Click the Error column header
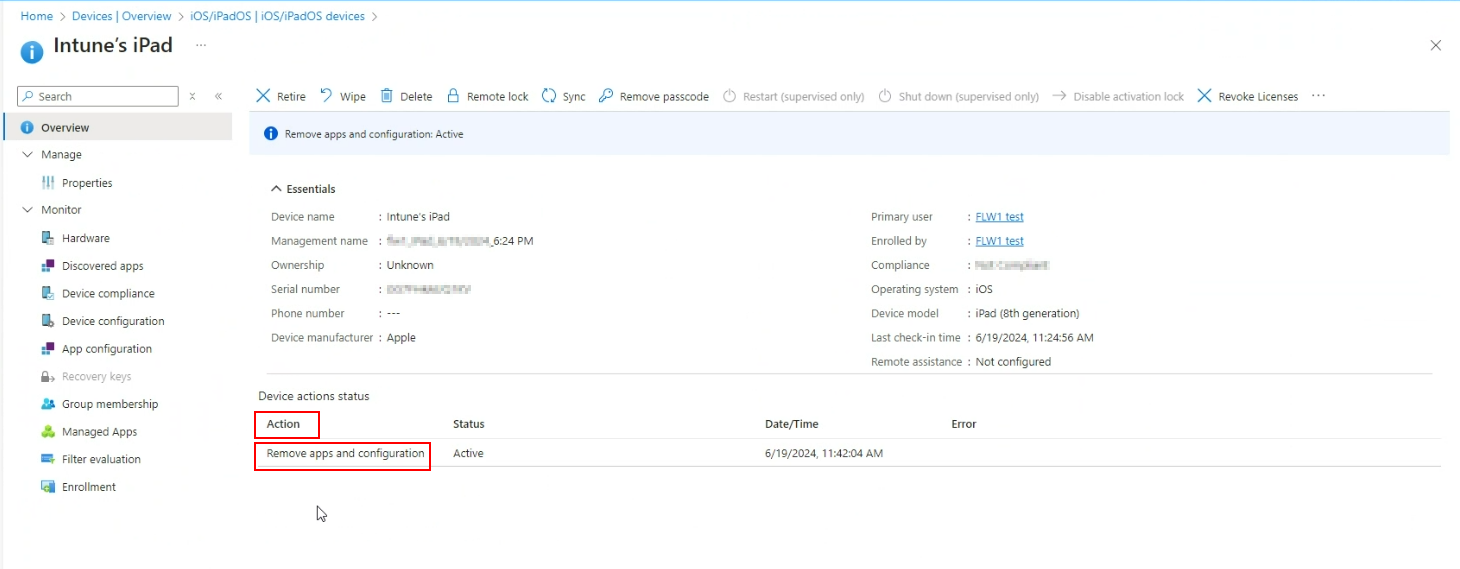Image resolution: width=1460 pixels, height=569 pixels. point(964,424)
